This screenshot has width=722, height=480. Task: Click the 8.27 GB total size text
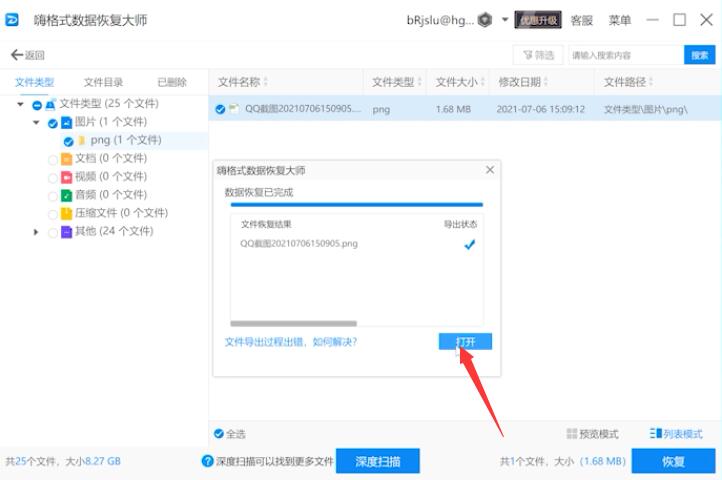102,461
